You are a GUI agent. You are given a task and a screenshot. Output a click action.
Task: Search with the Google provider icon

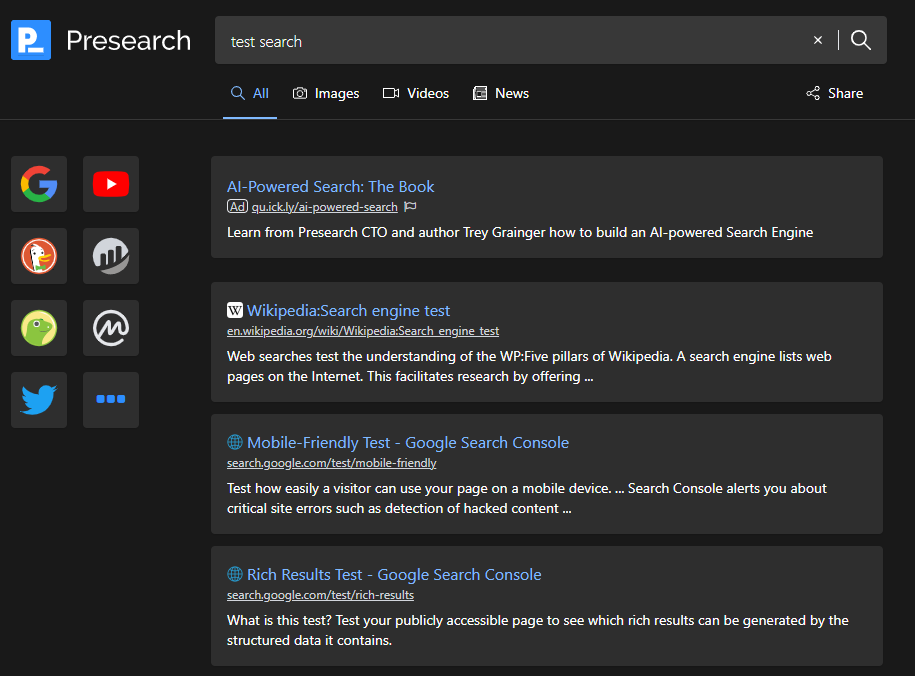(x=39, y=184)
